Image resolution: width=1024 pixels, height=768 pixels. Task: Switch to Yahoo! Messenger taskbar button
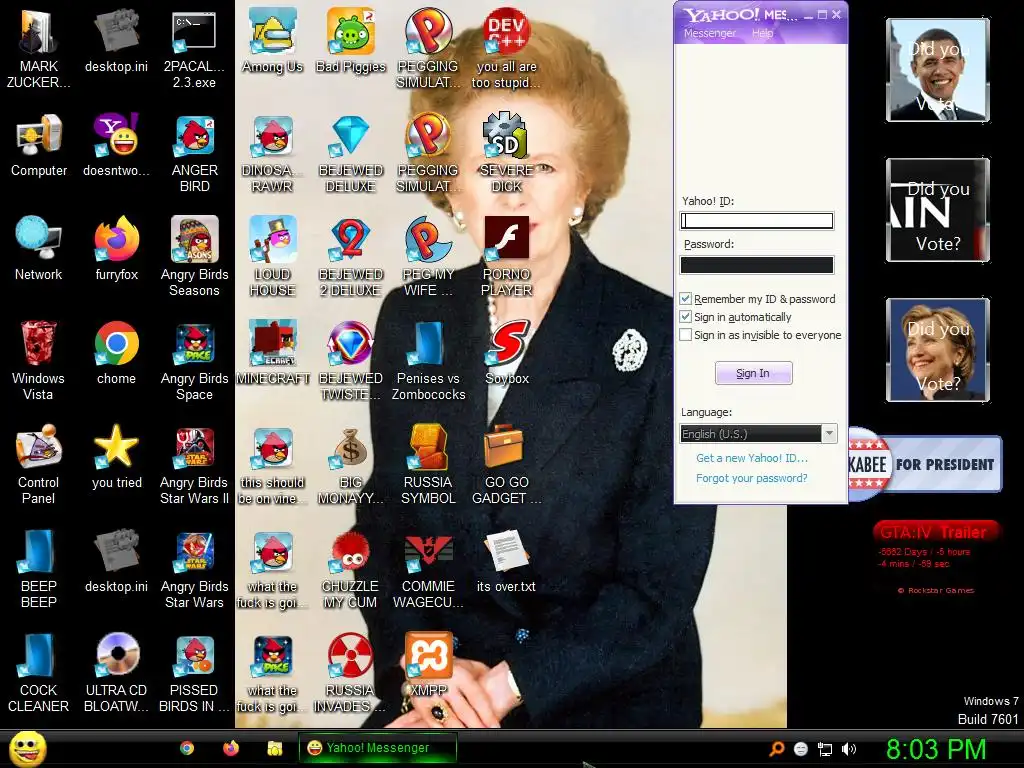point(377,748)
